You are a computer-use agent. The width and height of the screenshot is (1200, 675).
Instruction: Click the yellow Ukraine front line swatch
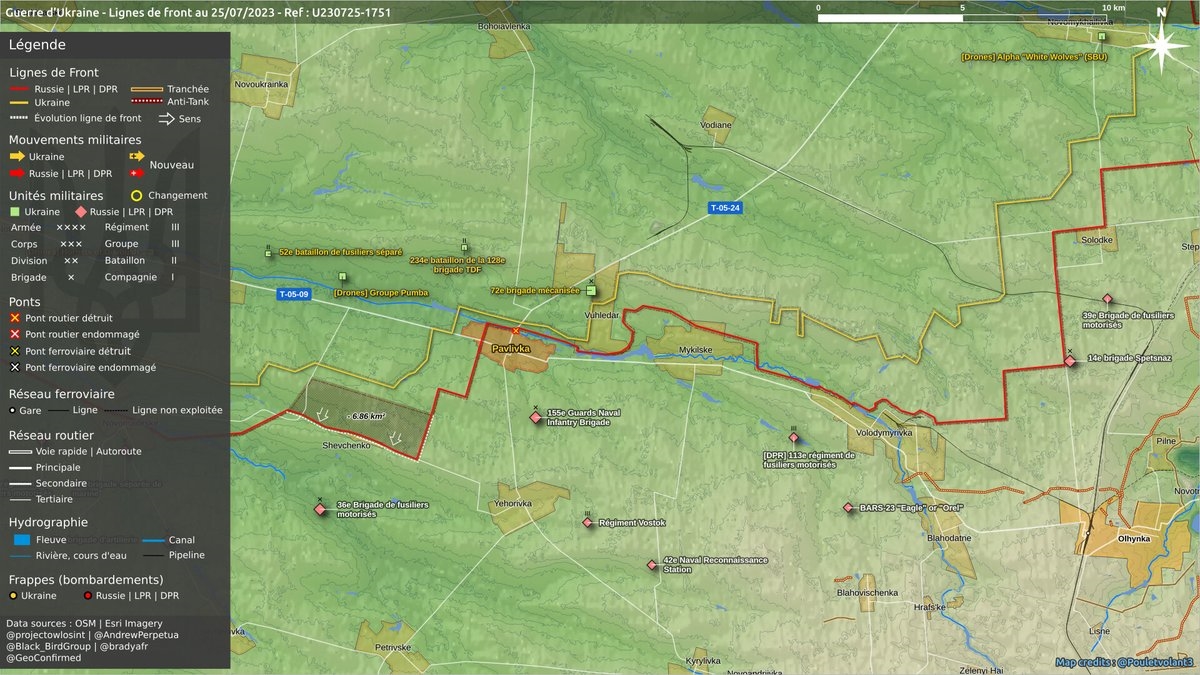pos(17,103)
